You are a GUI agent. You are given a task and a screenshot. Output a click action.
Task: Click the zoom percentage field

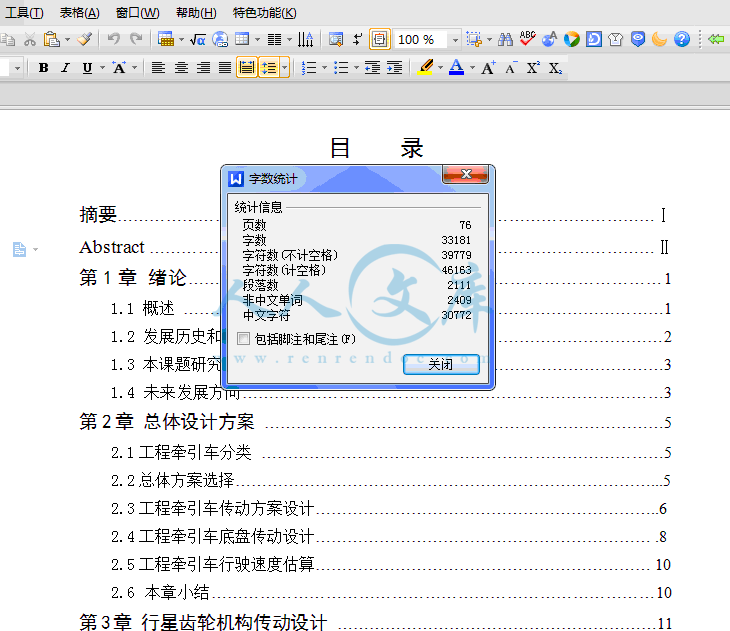coord(420,40)
